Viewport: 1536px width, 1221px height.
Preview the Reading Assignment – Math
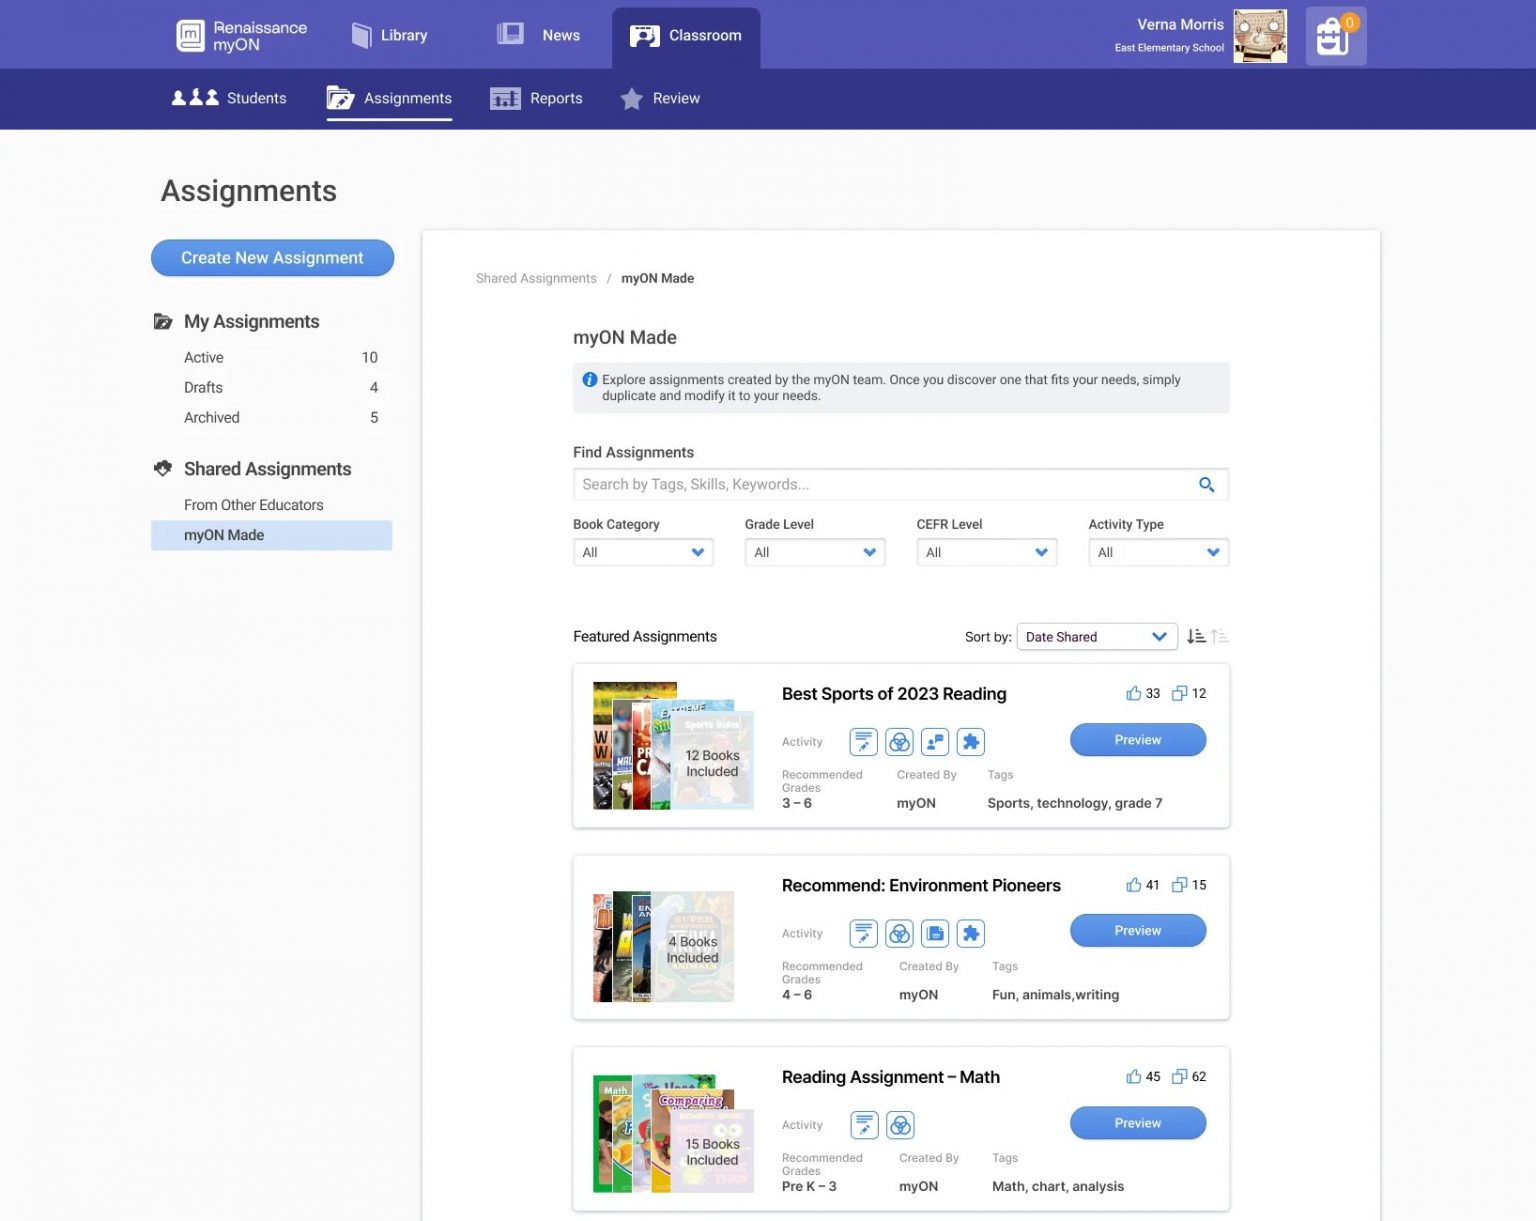(1137, 1123)
